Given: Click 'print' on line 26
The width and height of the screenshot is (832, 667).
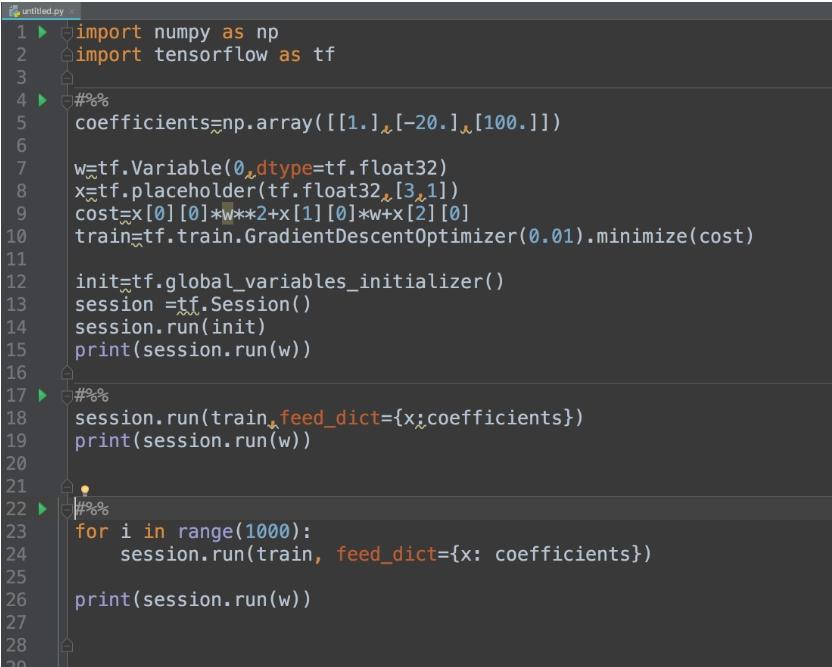Looking at the screenshot, I should [x=102, y=600].
